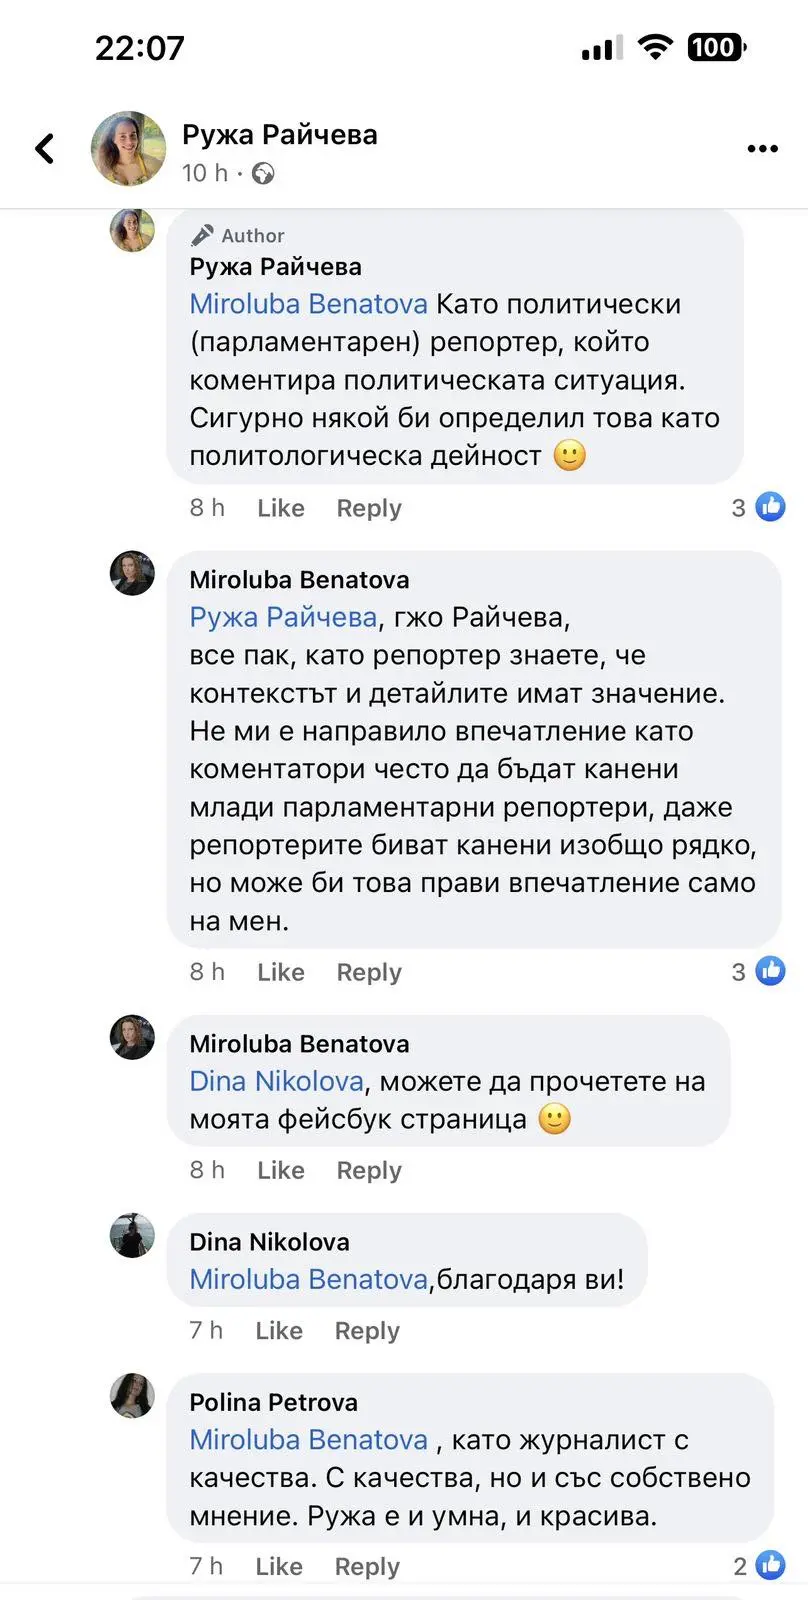The height and width of the screenshot is (1600, 808).
Task: Open Polina Petrova's avatar
Action: pyautogui.click(x=132, y=1396)
